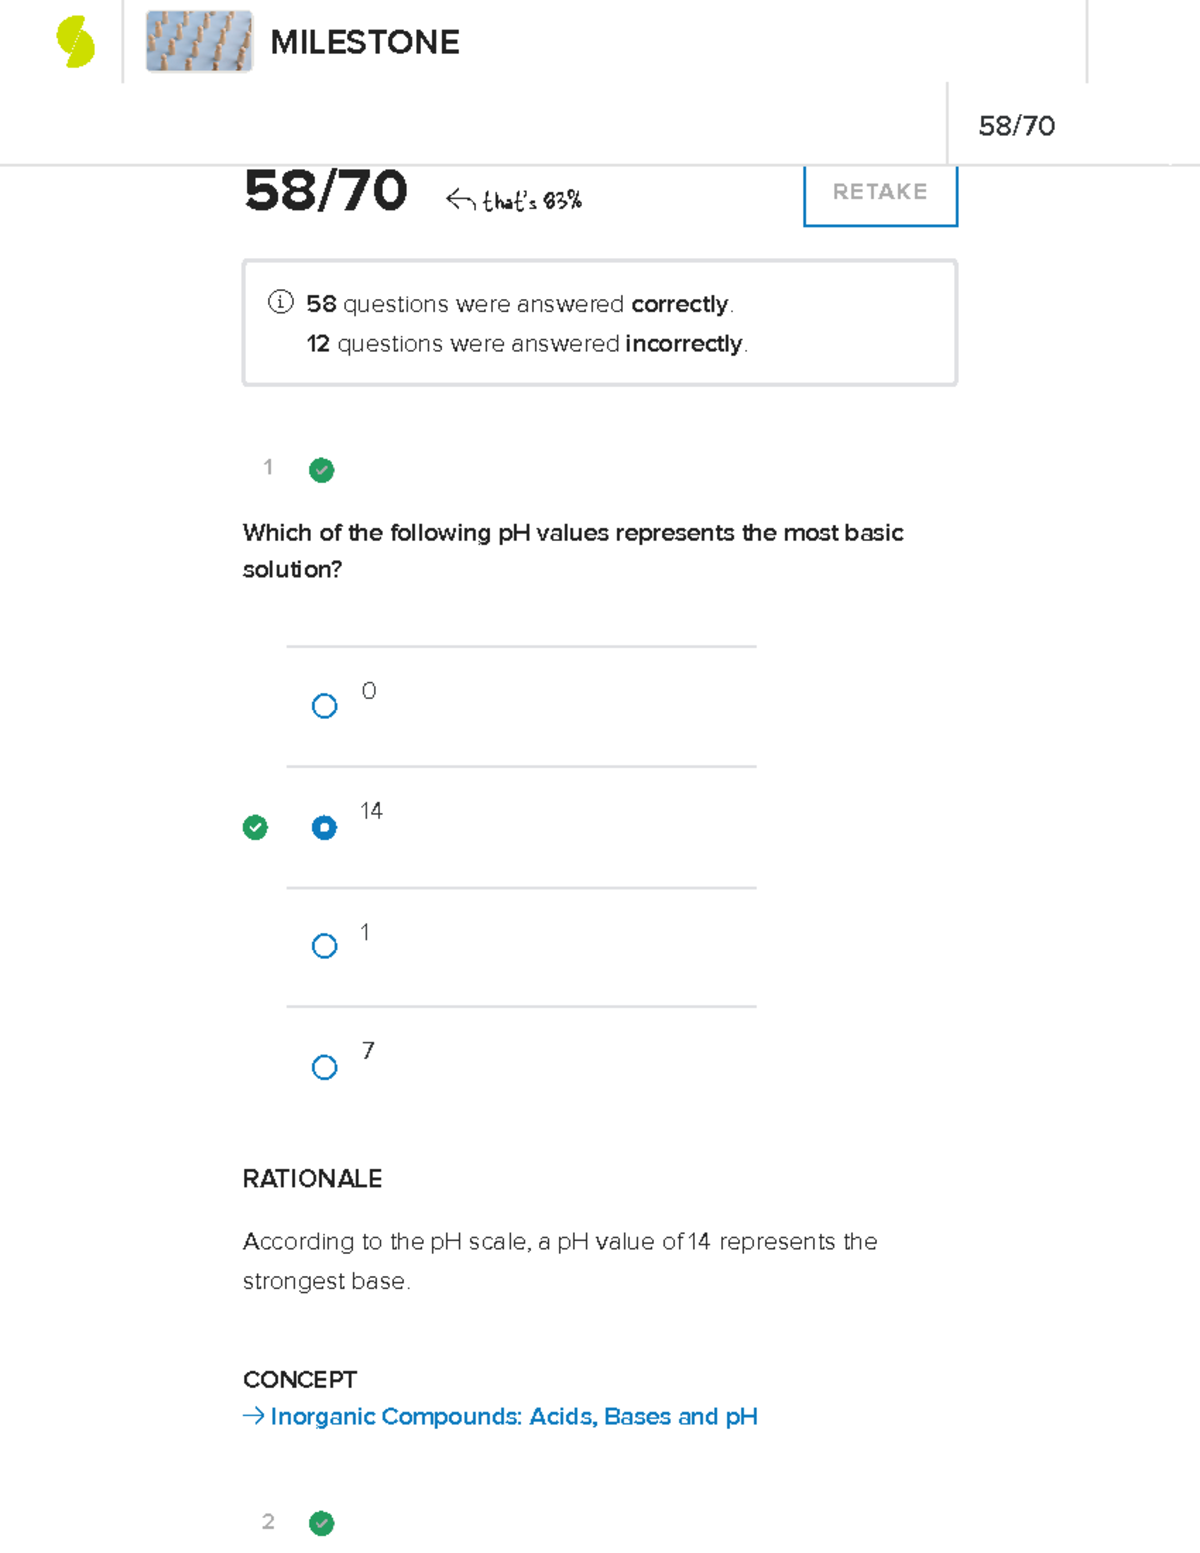This screenshot has width=1200, height=1553.
Task: Click the green Sophia logo icon
Action: [x=75, y=42]
